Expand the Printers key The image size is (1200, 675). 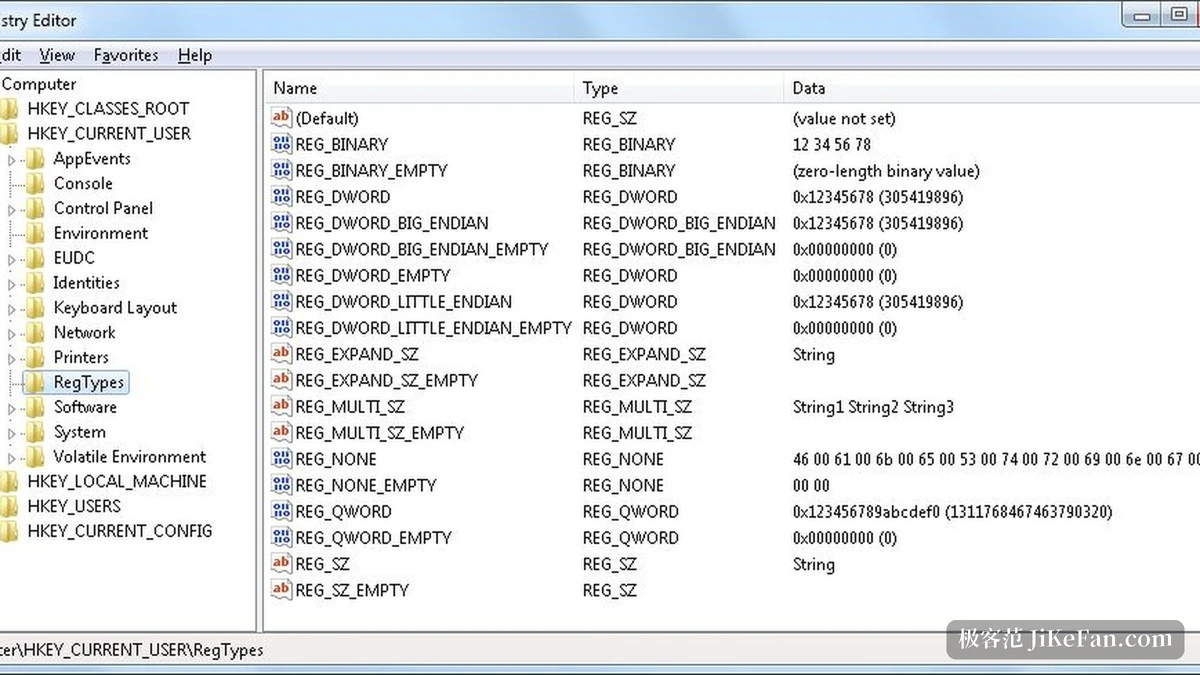[x=12, y=358]
